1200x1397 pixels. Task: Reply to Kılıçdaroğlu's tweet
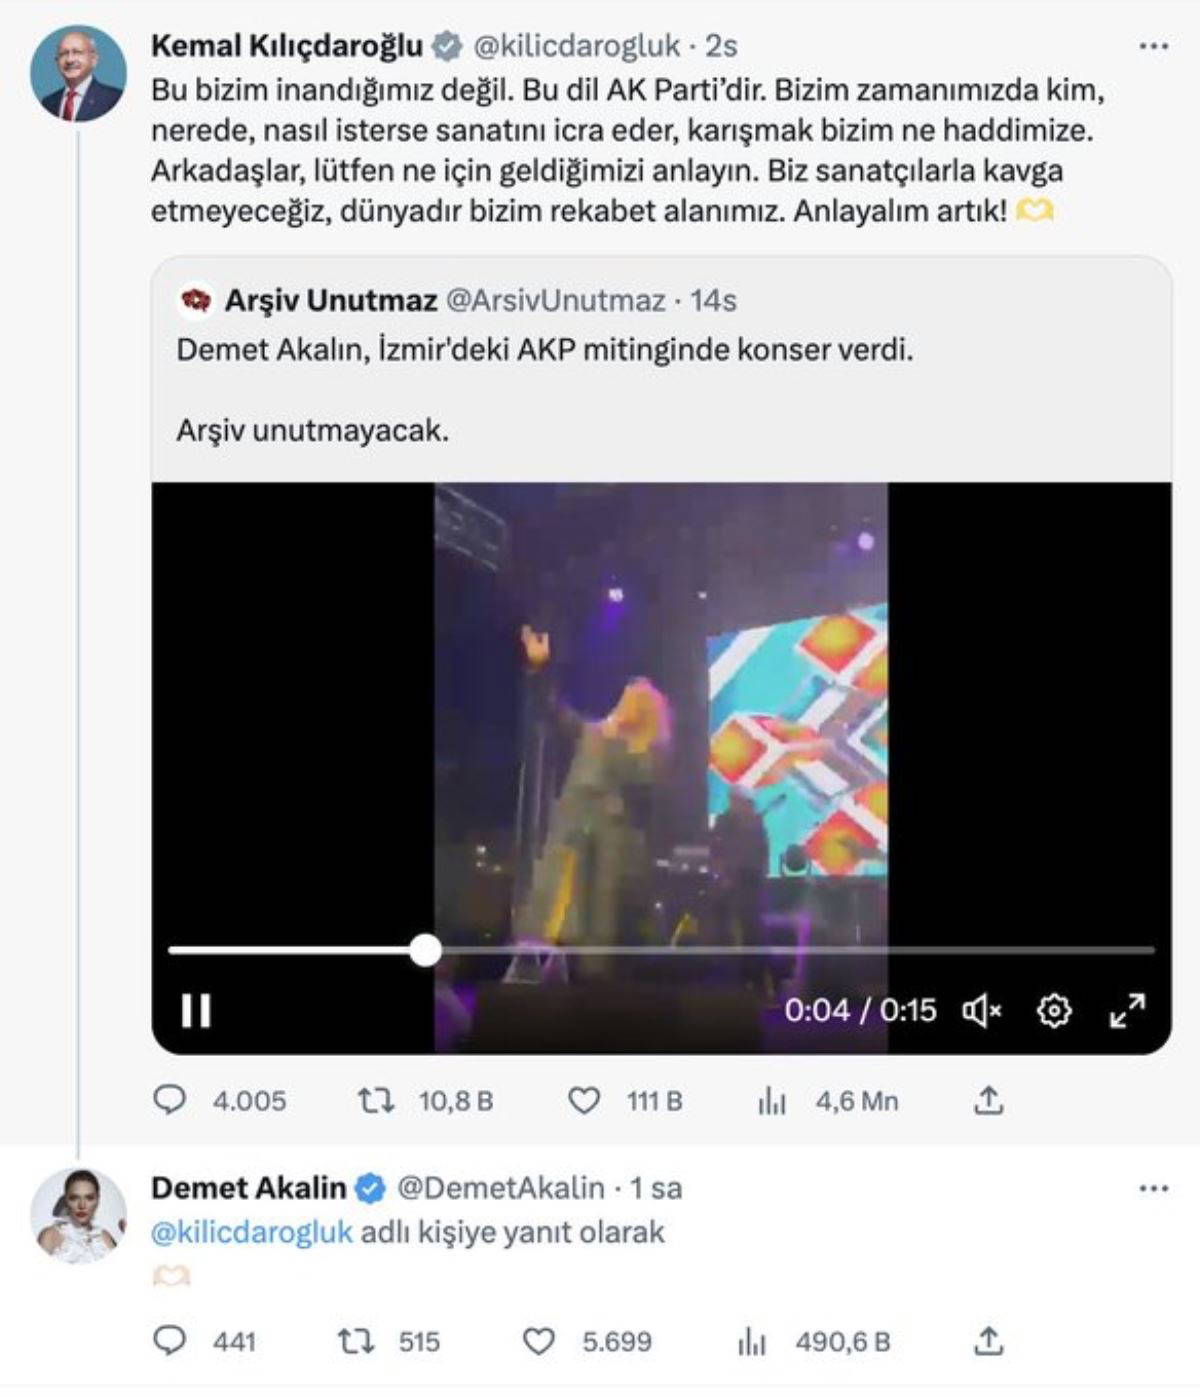point(170,1101)
